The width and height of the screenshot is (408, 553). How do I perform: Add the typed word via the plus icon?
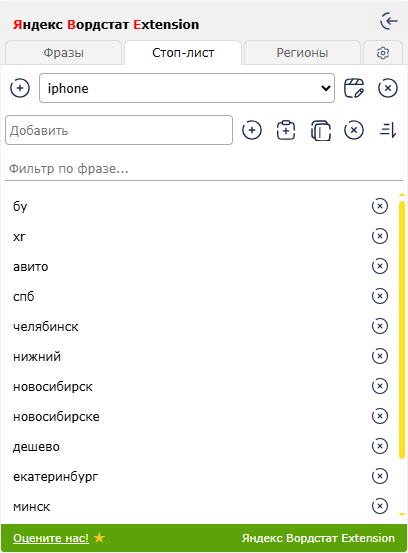[252, 130]
